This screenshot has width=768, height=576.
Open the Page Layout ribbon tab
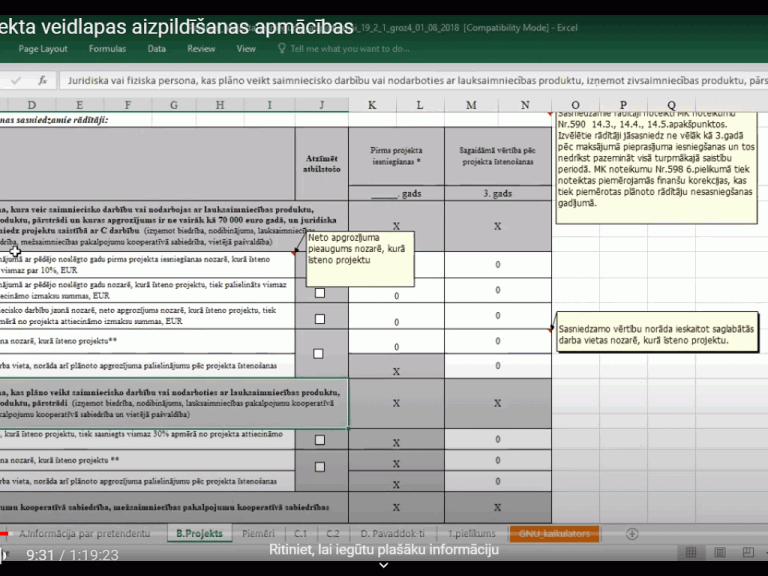click(x=43, y=48)
